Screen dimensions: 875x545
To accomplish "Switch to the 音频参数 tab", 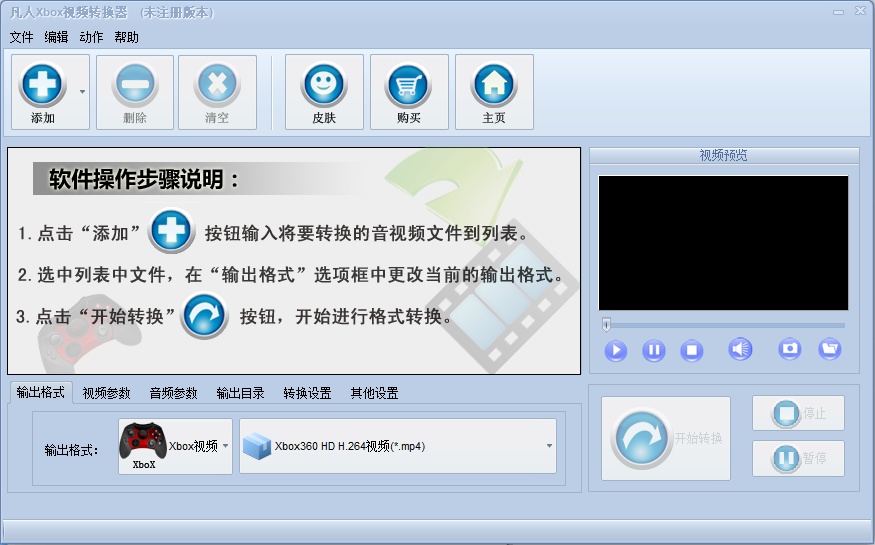I will [174, 393].
